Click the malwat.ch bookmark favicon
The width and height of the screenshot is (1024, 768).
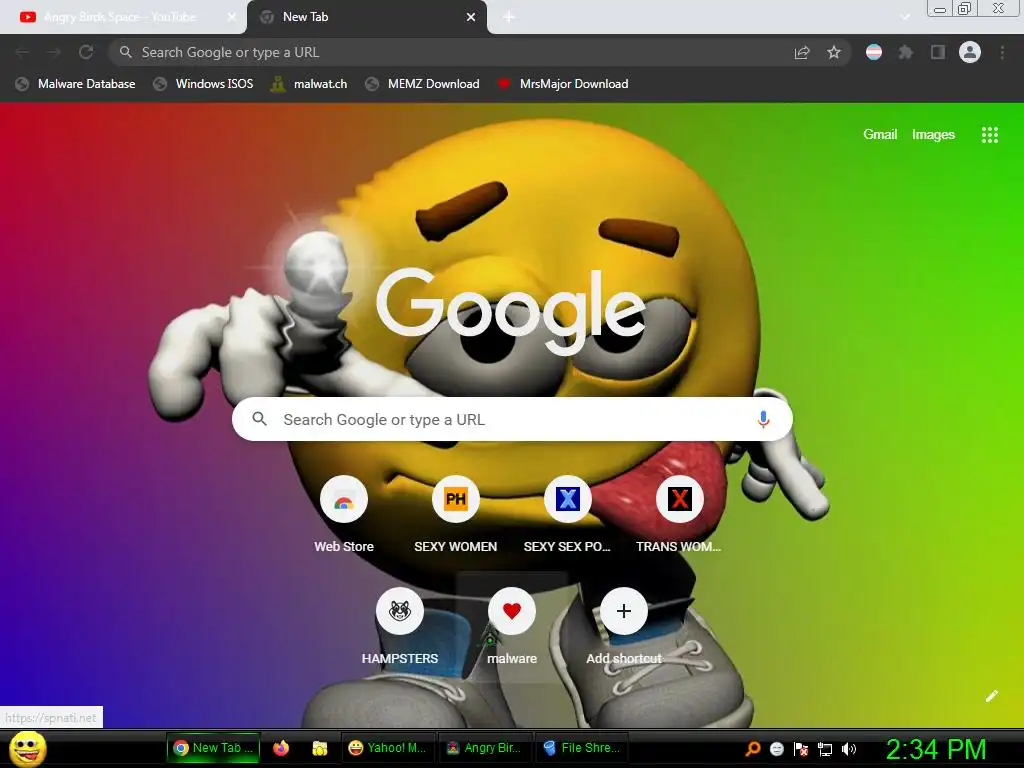[278, 84]
